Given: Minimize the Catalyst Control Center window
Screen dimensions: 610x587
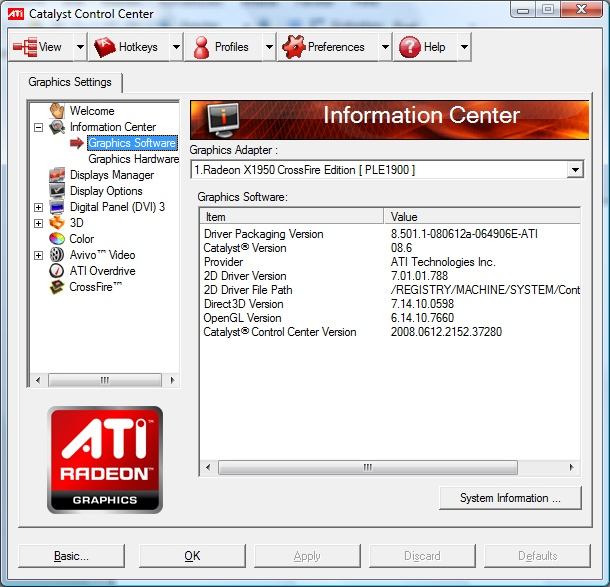Looking at the screenshot, I should coord(523,9).
